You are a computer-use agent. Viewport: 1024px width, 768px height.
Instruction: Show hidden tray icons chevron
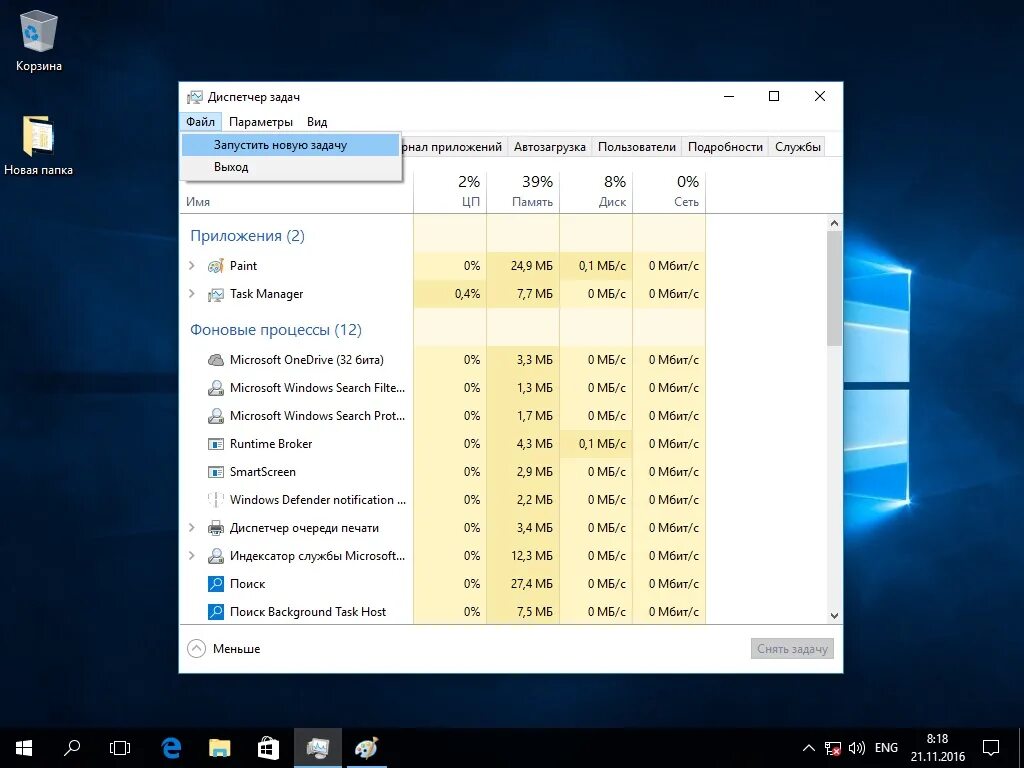pyautogui.click(x=808, y=748)
